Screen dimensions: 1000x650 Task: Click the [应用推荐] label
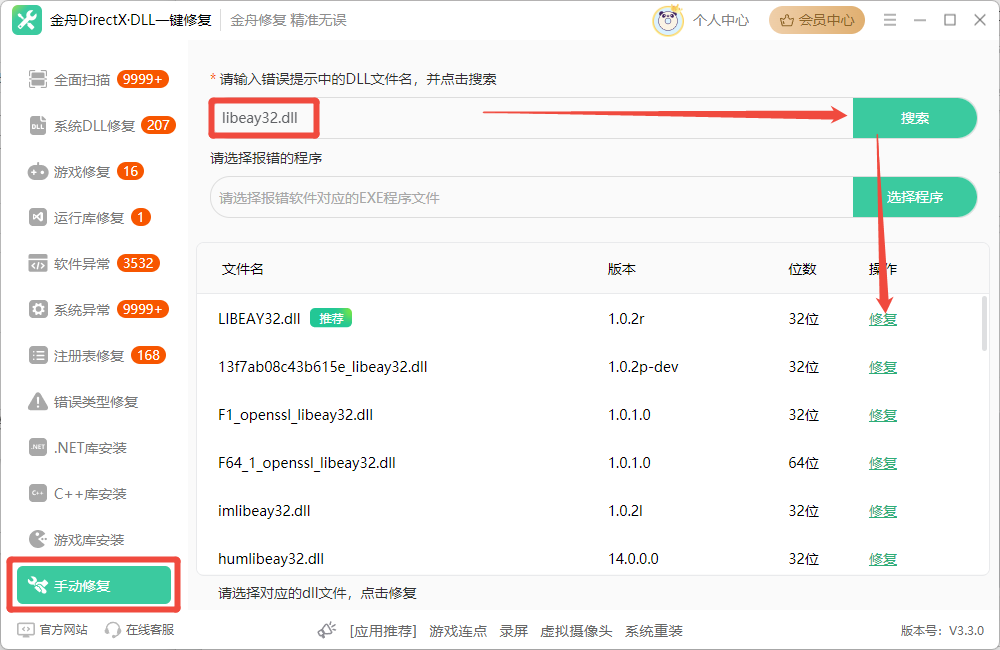coord(383,631)
